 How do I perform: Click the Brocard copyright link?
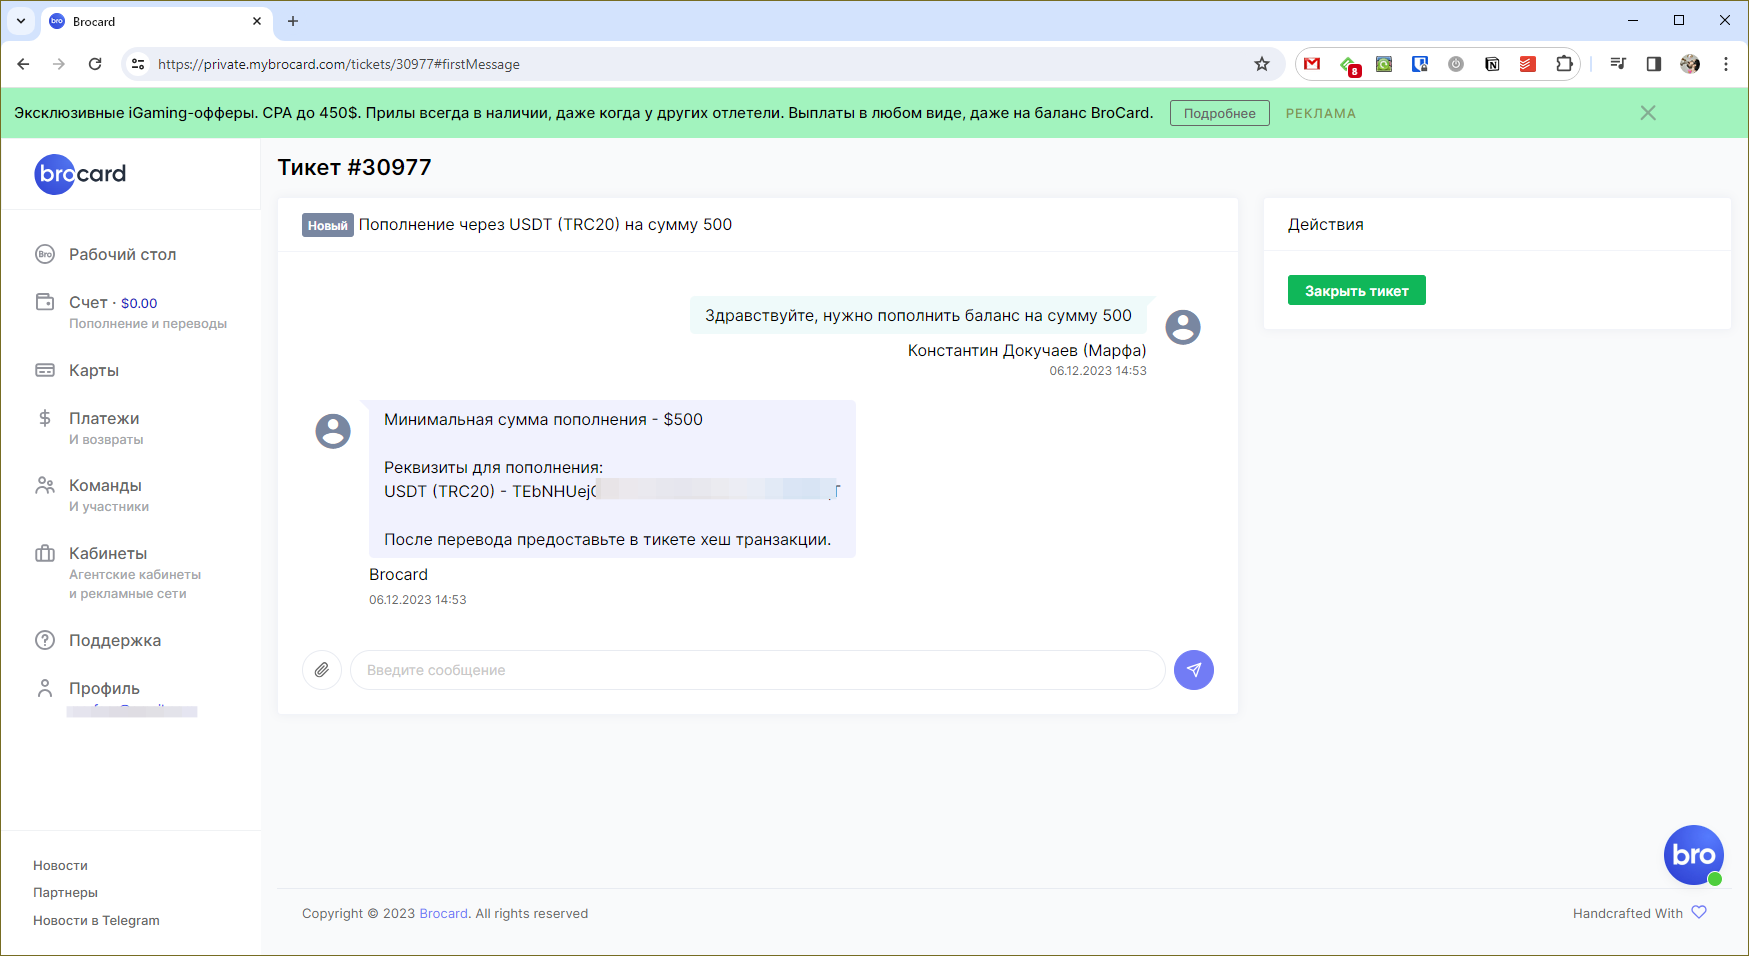point(444,913)
